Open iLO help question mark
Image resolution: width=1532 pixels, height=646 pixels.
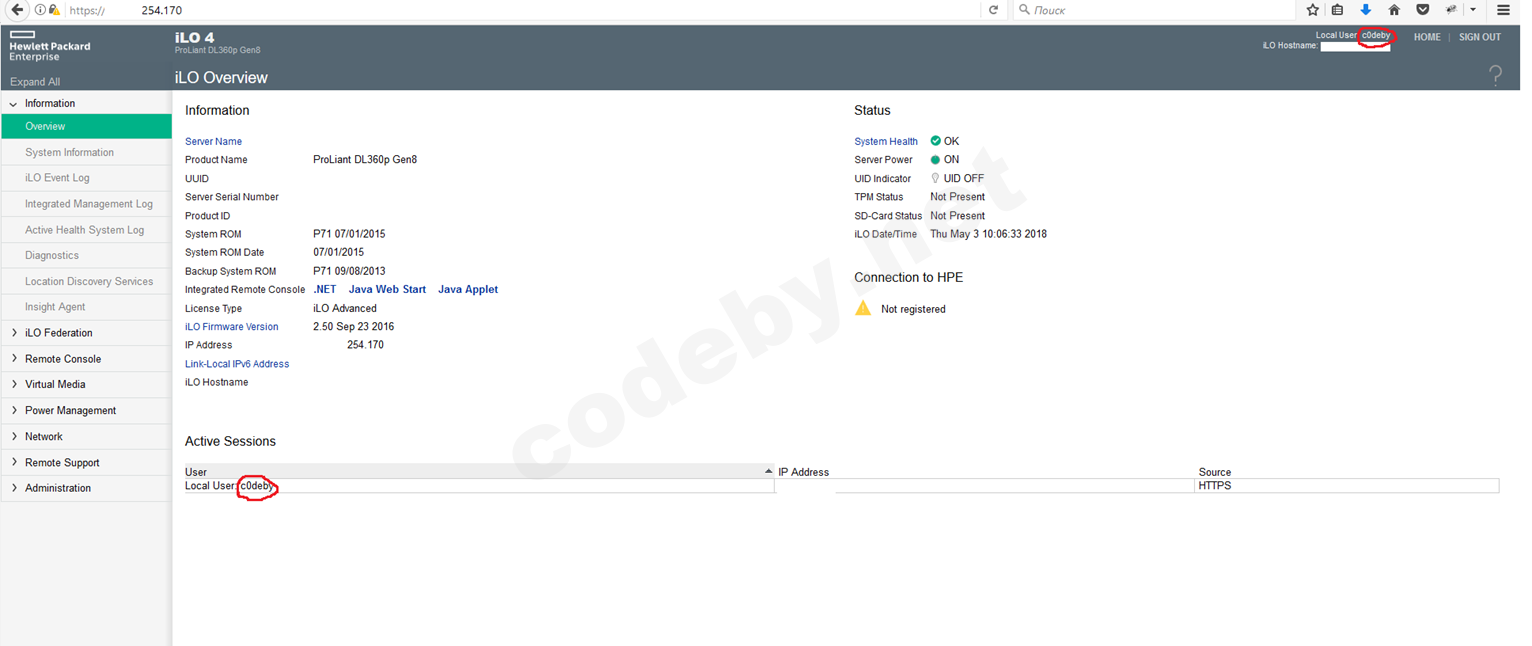tap(1496, 75)
